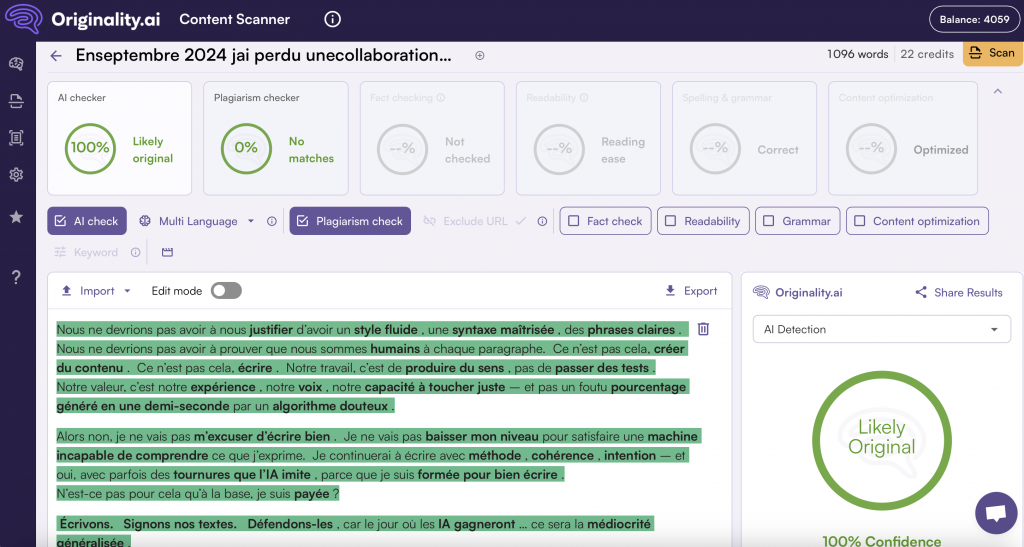1024x547 pixels.
Task: Select the Spelling & grammar card
Action: [x=744, y=138]
